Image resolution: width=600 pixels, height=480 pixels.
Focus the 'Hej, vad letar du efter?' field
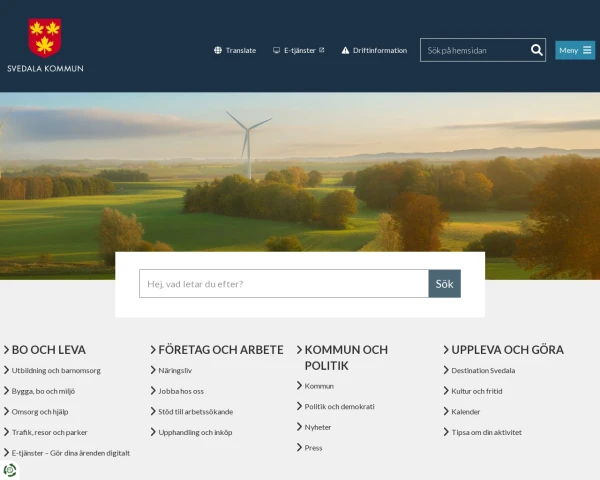click(x=284, y=284)
